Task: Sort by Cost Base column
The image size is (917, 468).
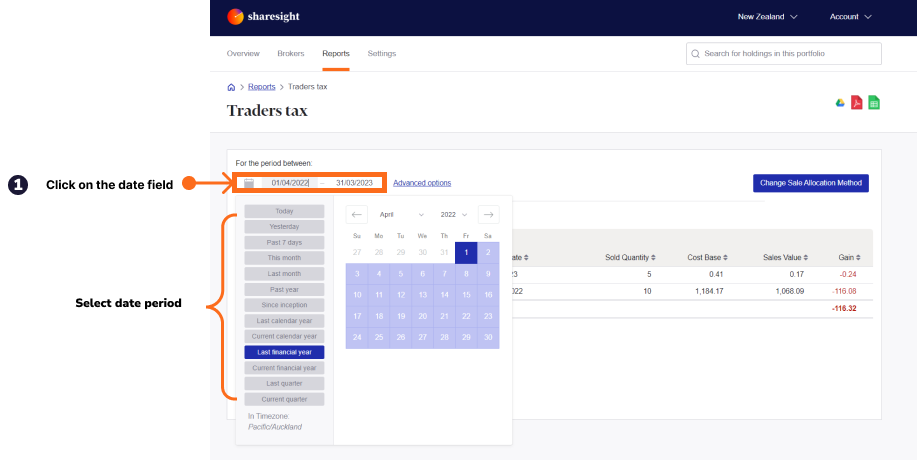Action: point(708,257)
